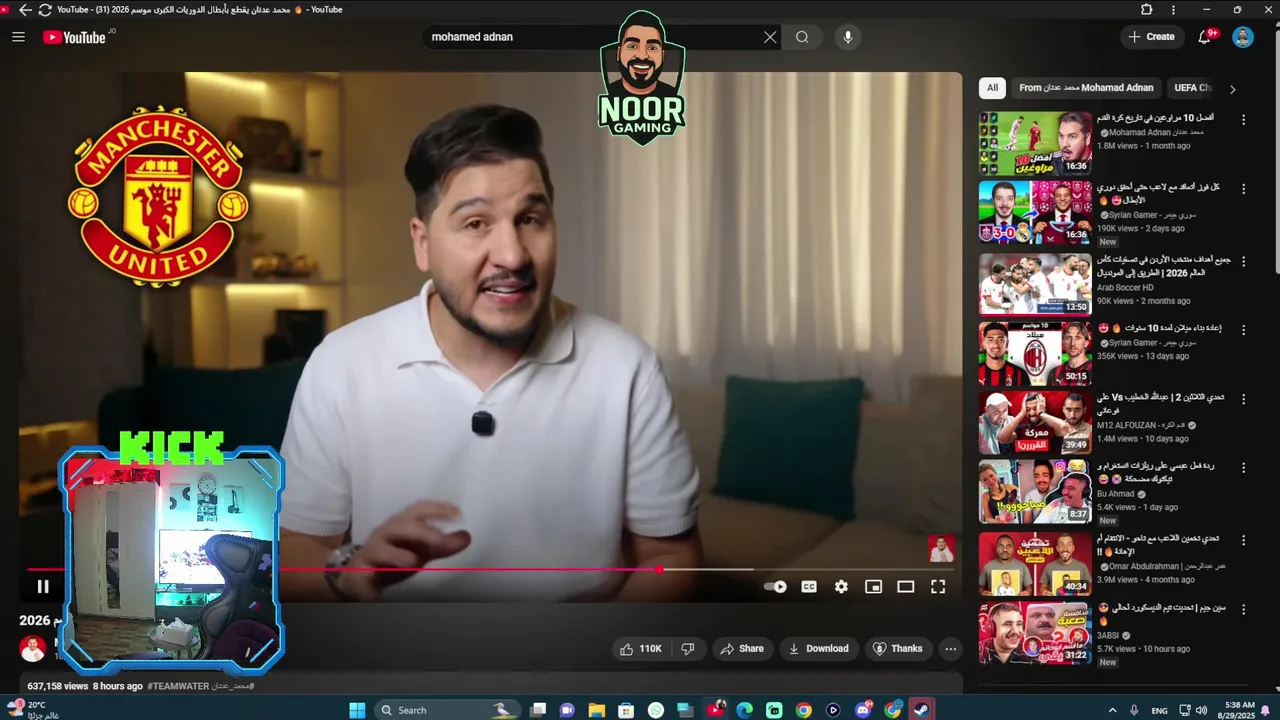The image size is (1280, 720).
Task: Open Bu Ahmad channel link
Action: click(1116, 493)
